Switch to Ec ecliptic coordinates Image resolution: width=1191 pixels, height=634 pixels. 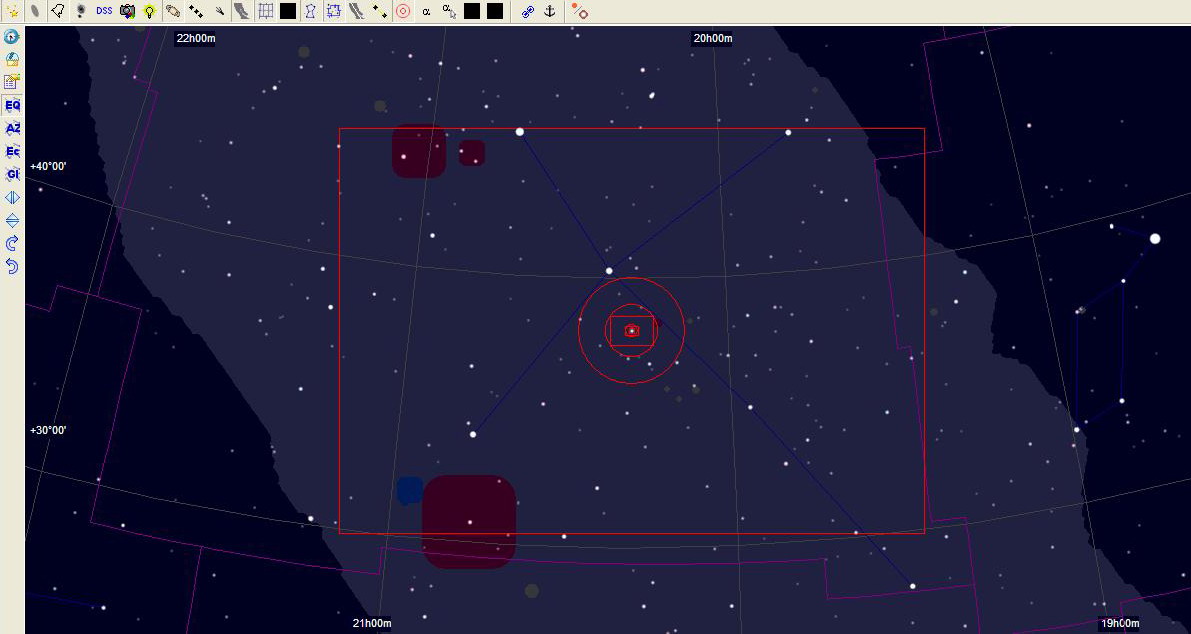(12, 151)
